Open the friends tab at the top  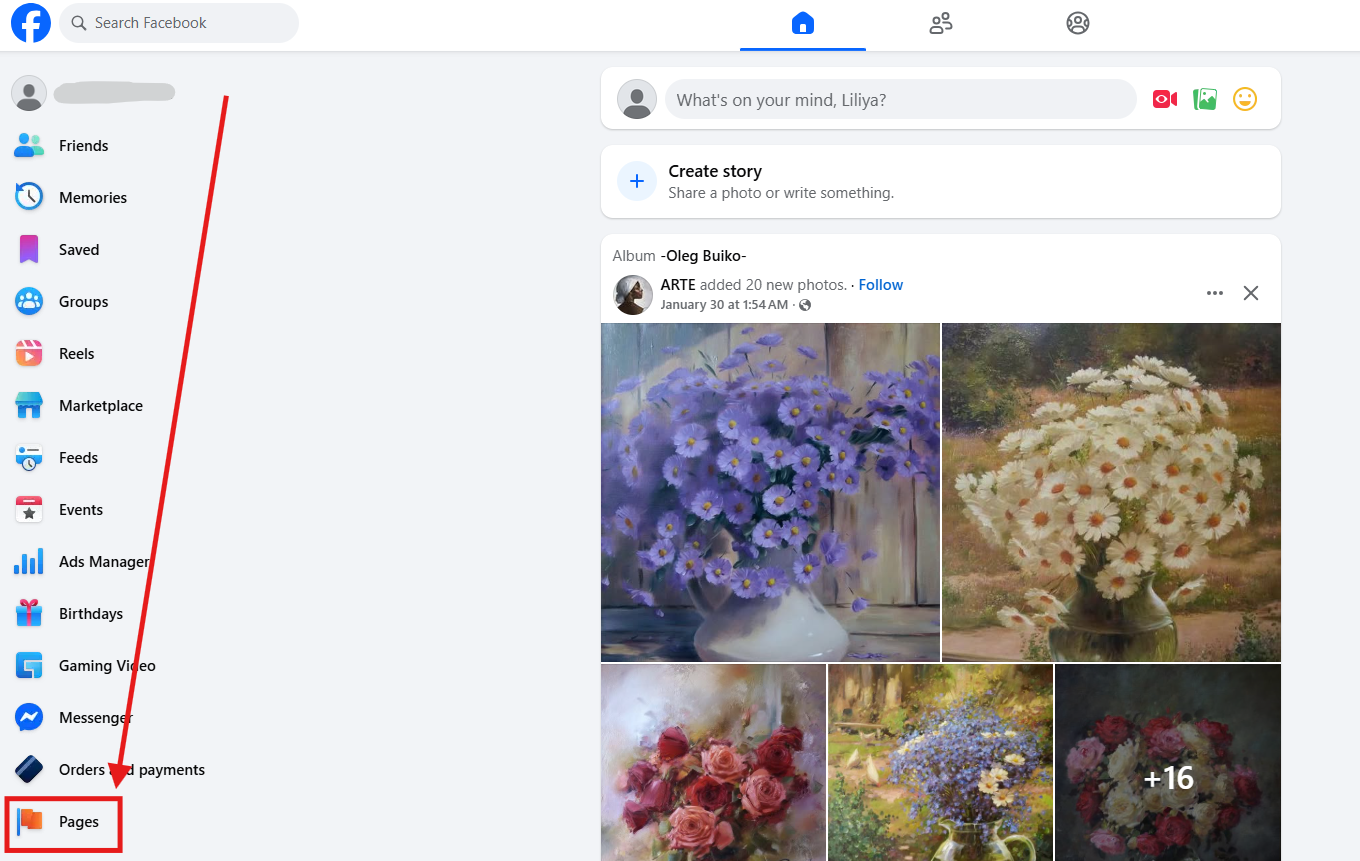point(940,22)
